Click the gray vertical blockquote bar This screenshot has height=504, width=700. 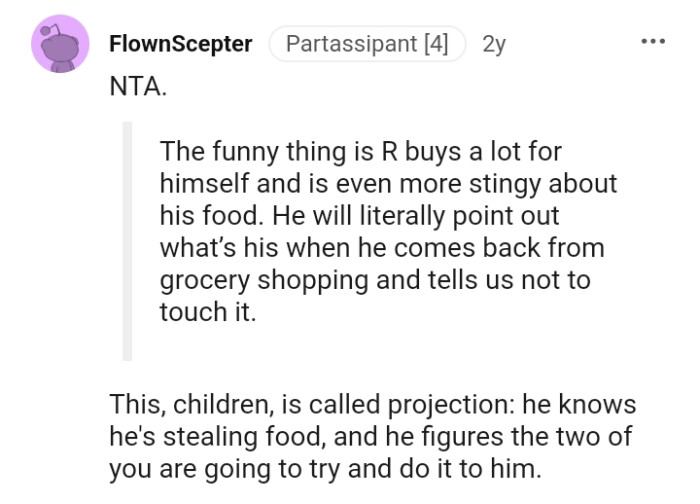pyautogui.click(x=127, y=240)
